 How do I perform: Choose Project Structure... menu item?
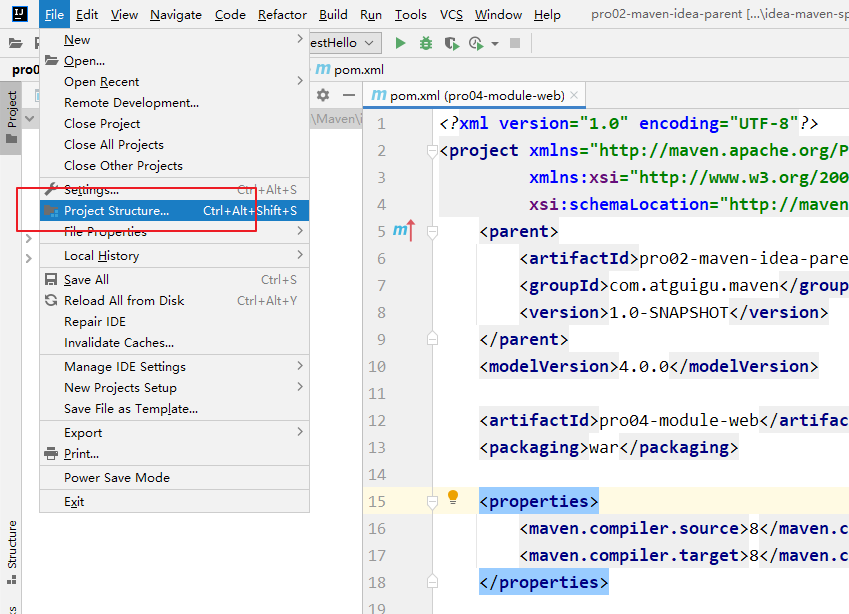click(x=174, y=211)
